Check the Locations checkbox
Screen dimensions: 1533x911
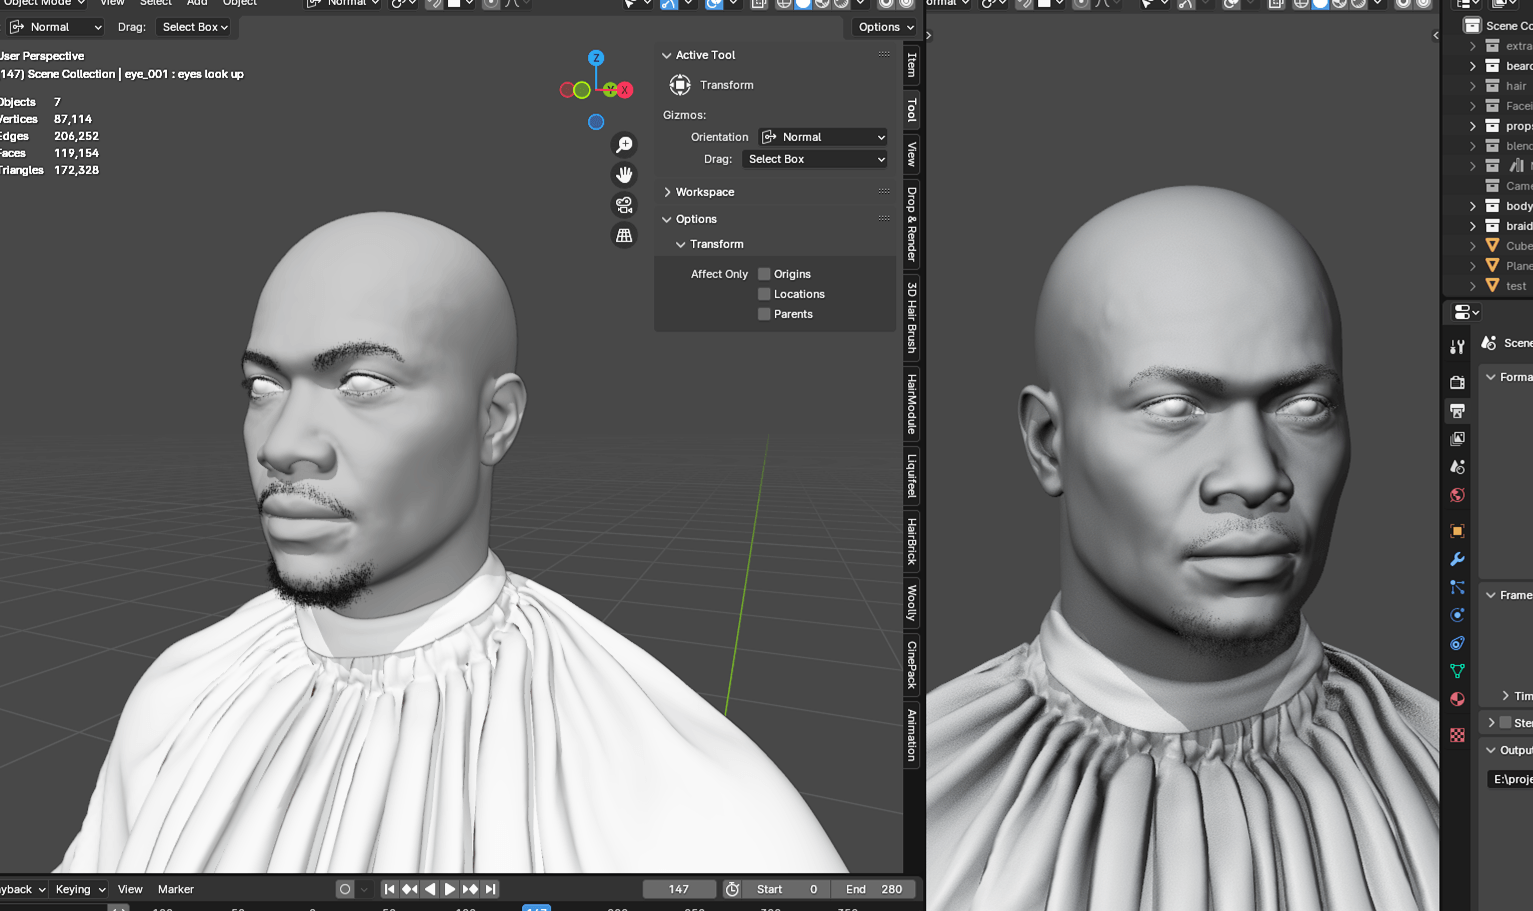click(x=763, y=293)
